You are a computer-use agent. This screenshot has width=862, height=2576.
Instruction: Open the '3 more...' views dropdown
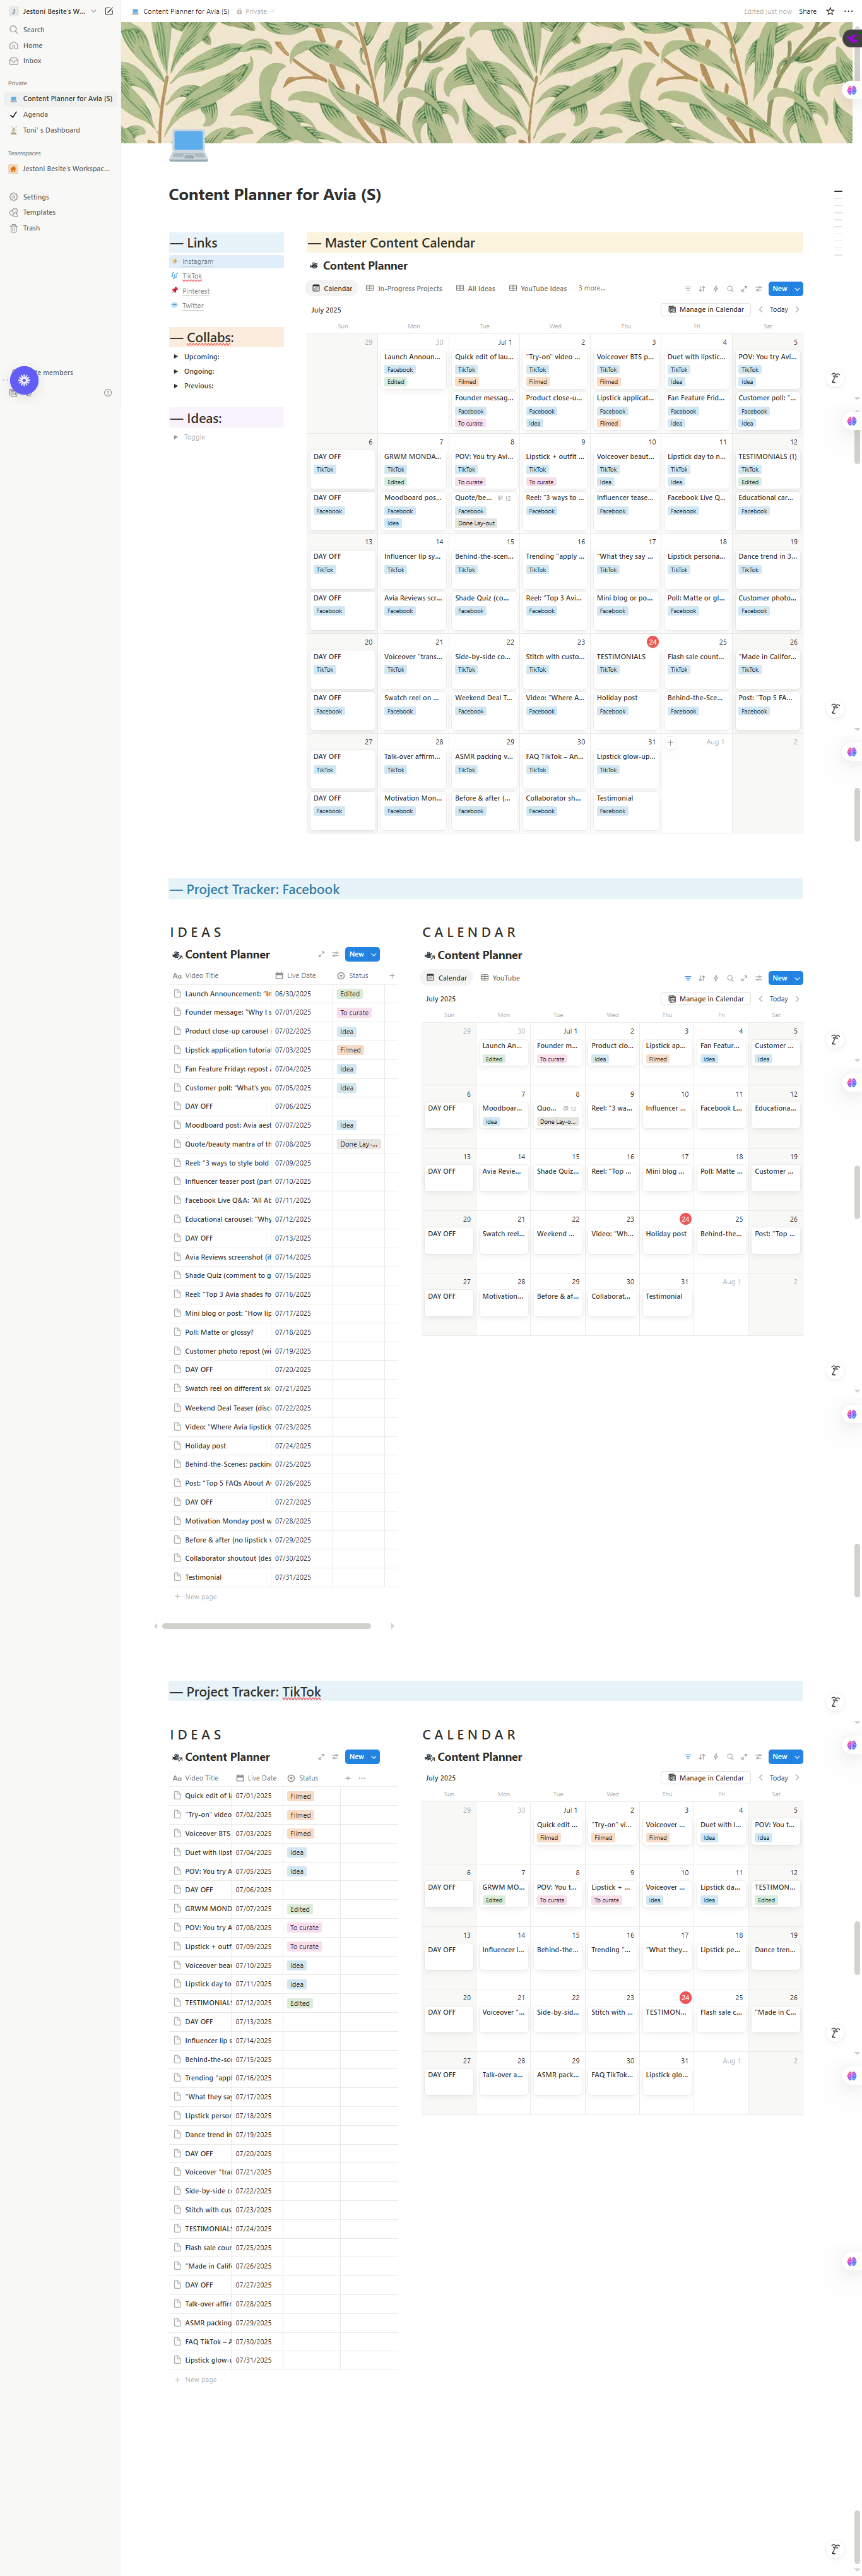tap(591, 288)
